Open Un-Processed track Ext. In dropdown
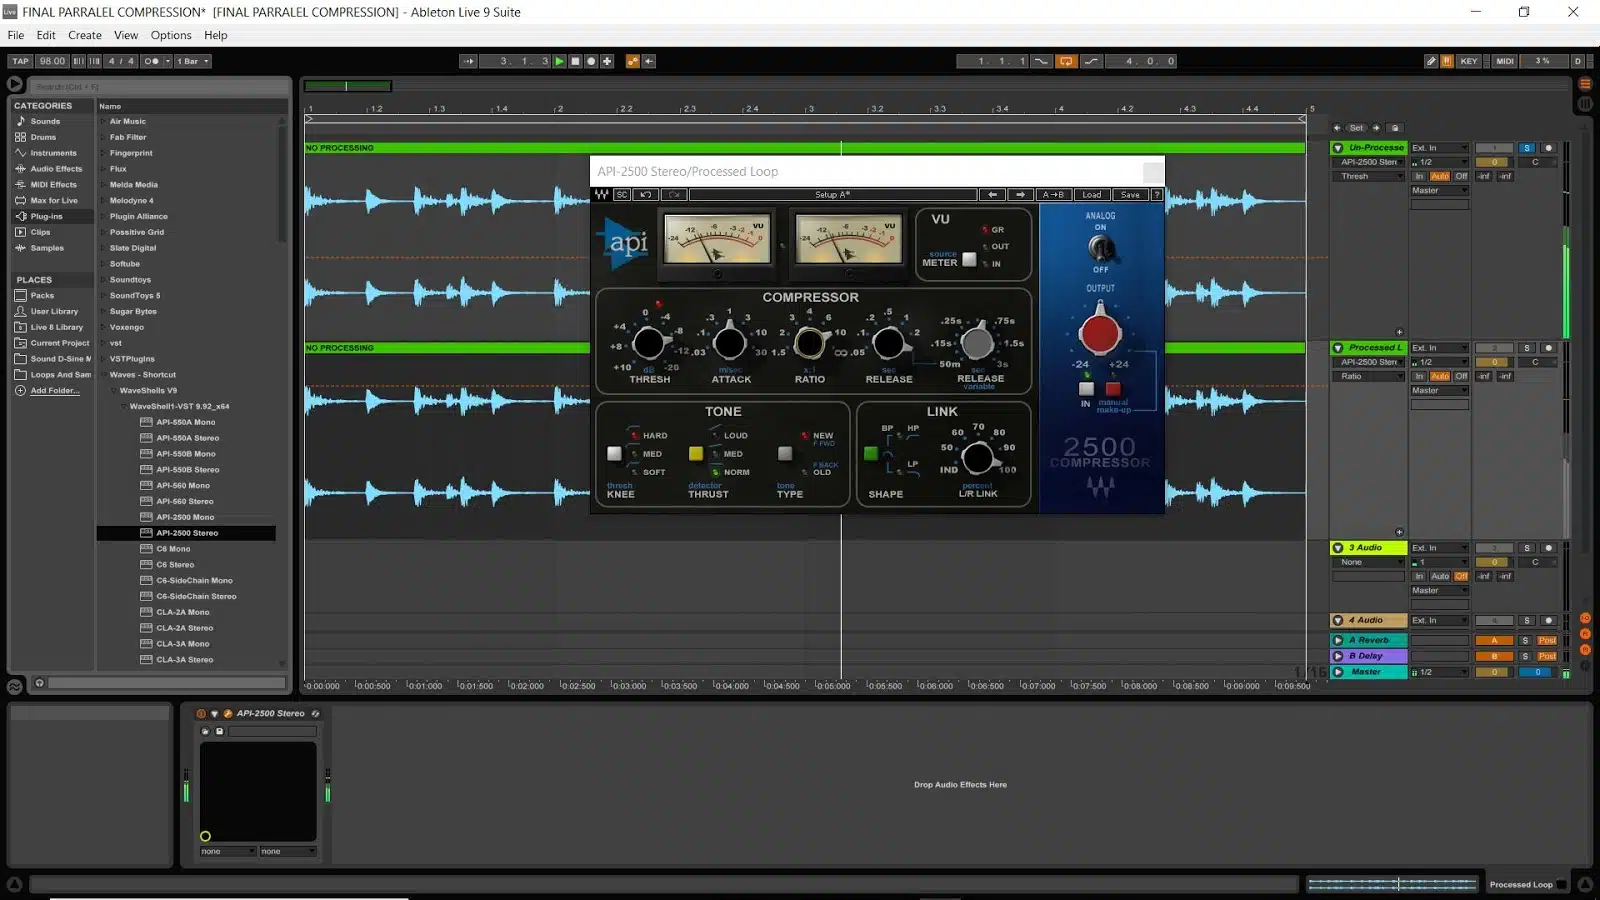The height and width of the screenshot is (900, 1600). tap(1439, 148)
